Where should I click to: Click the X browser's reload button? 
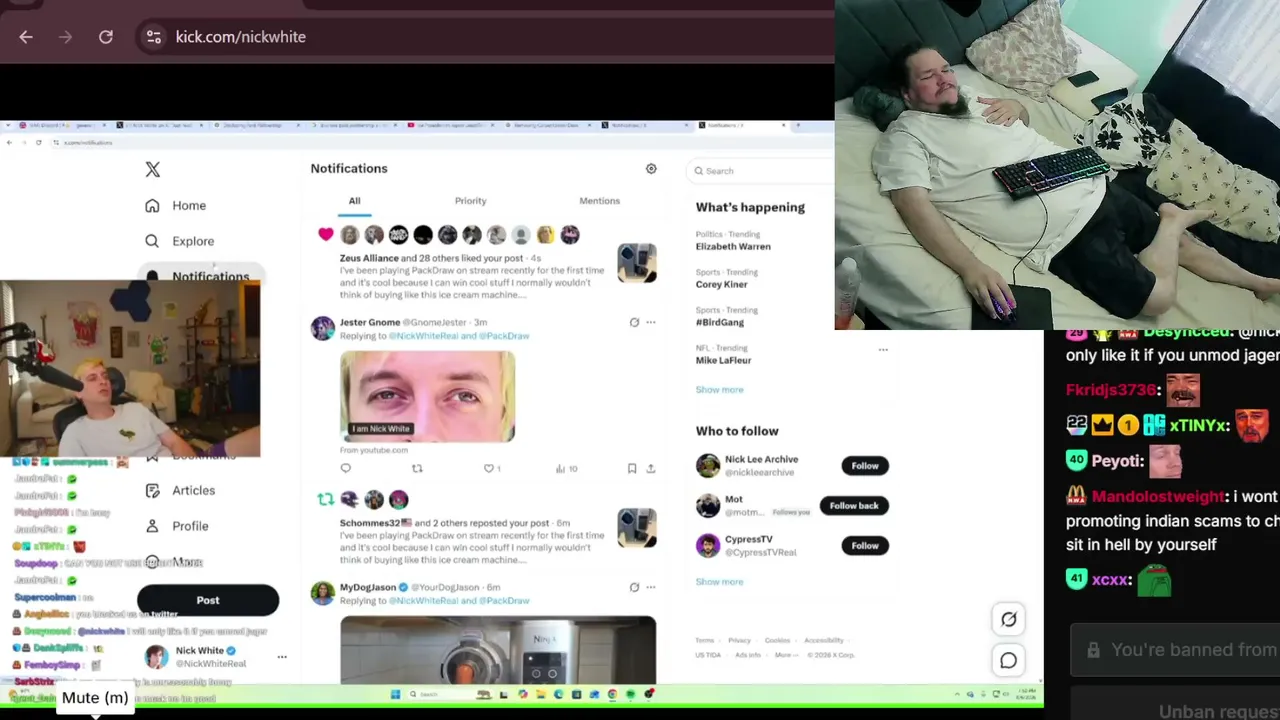tap(38, 143)
